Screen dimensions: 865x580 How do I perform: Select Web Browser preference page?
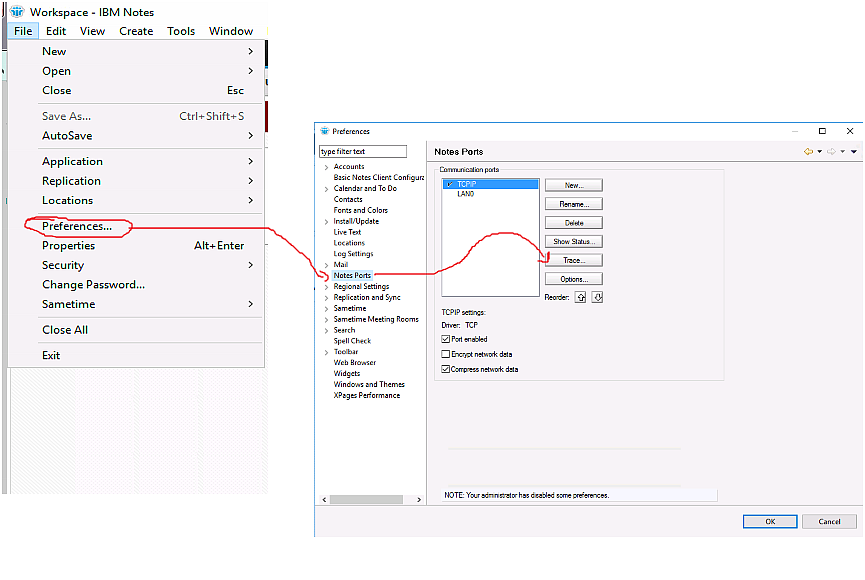tap(355, 363)
